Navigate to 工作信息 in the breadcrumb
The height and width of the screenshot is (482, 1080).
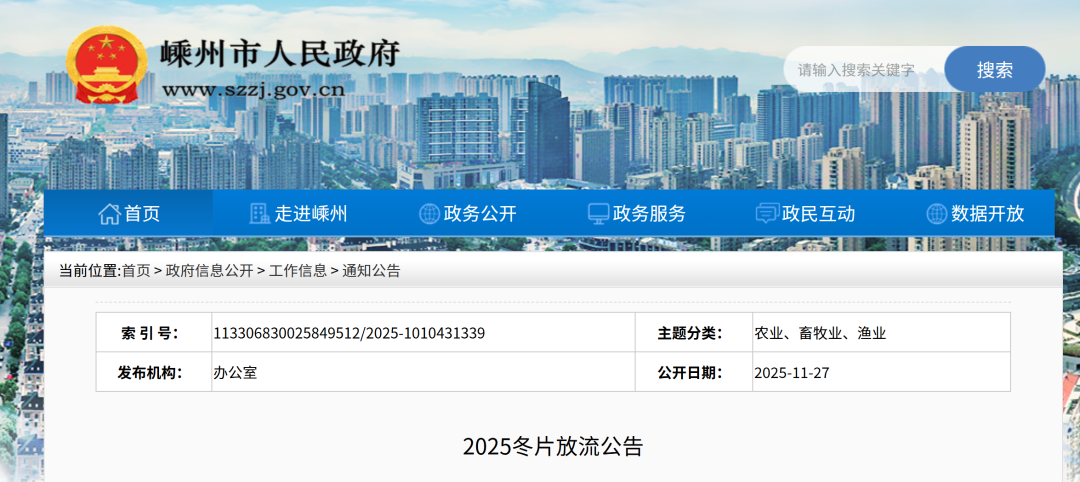[x=297, y=271]
